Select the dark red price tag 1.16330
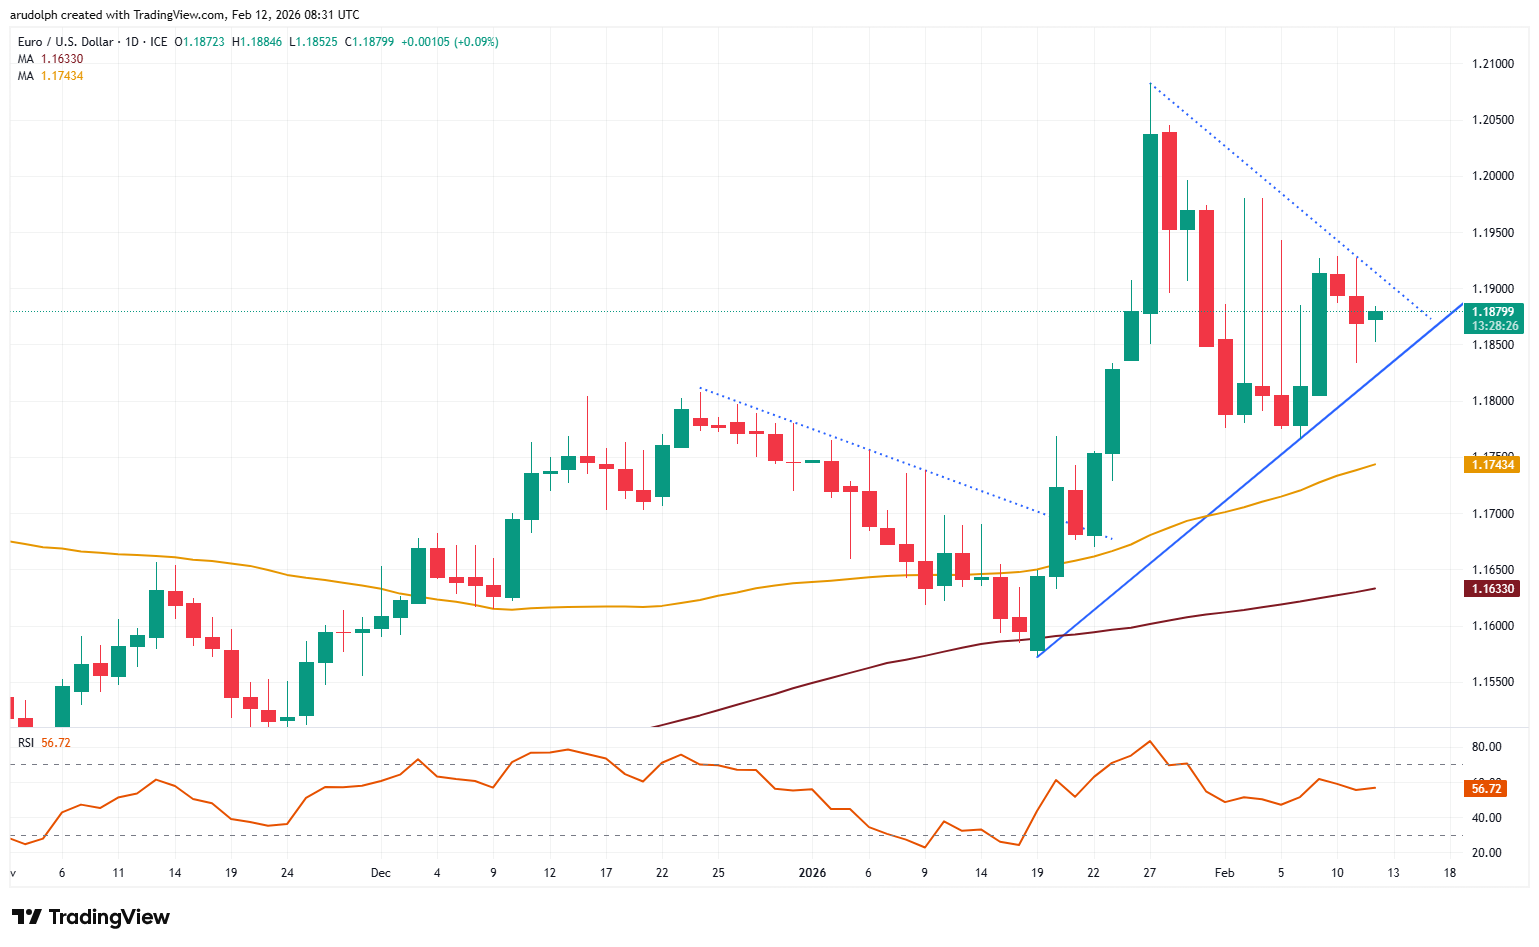Screen dimensions: 1539x947 [x=1490, y=587]
